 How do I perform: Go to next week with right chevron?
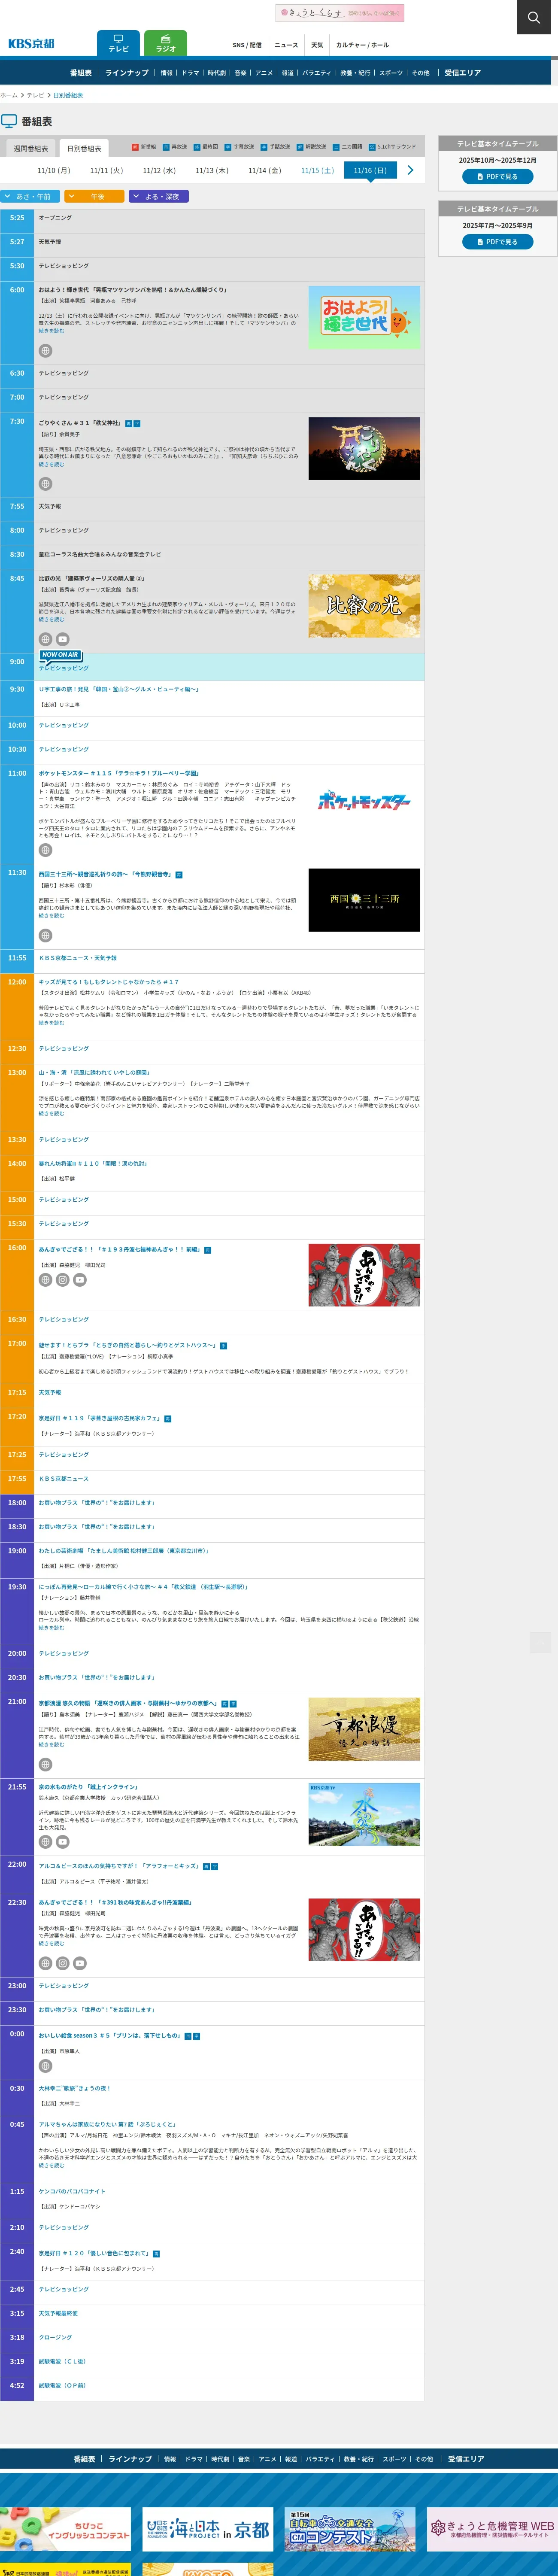pyautogui.click(x=410, y=171)
